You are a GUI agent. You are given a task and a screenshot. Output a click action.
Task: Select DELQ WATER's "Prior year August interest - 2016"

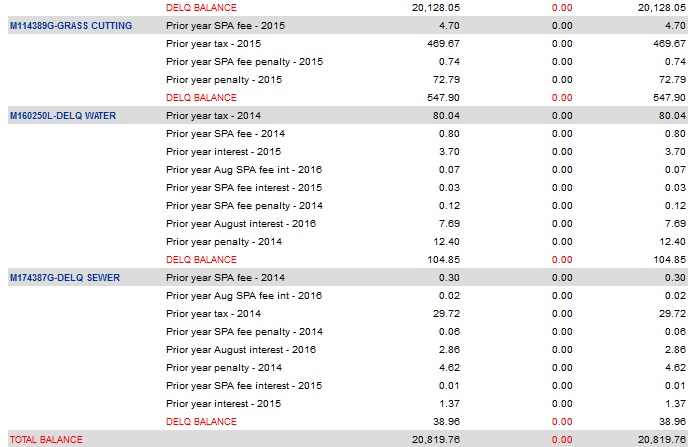point(241,223)
